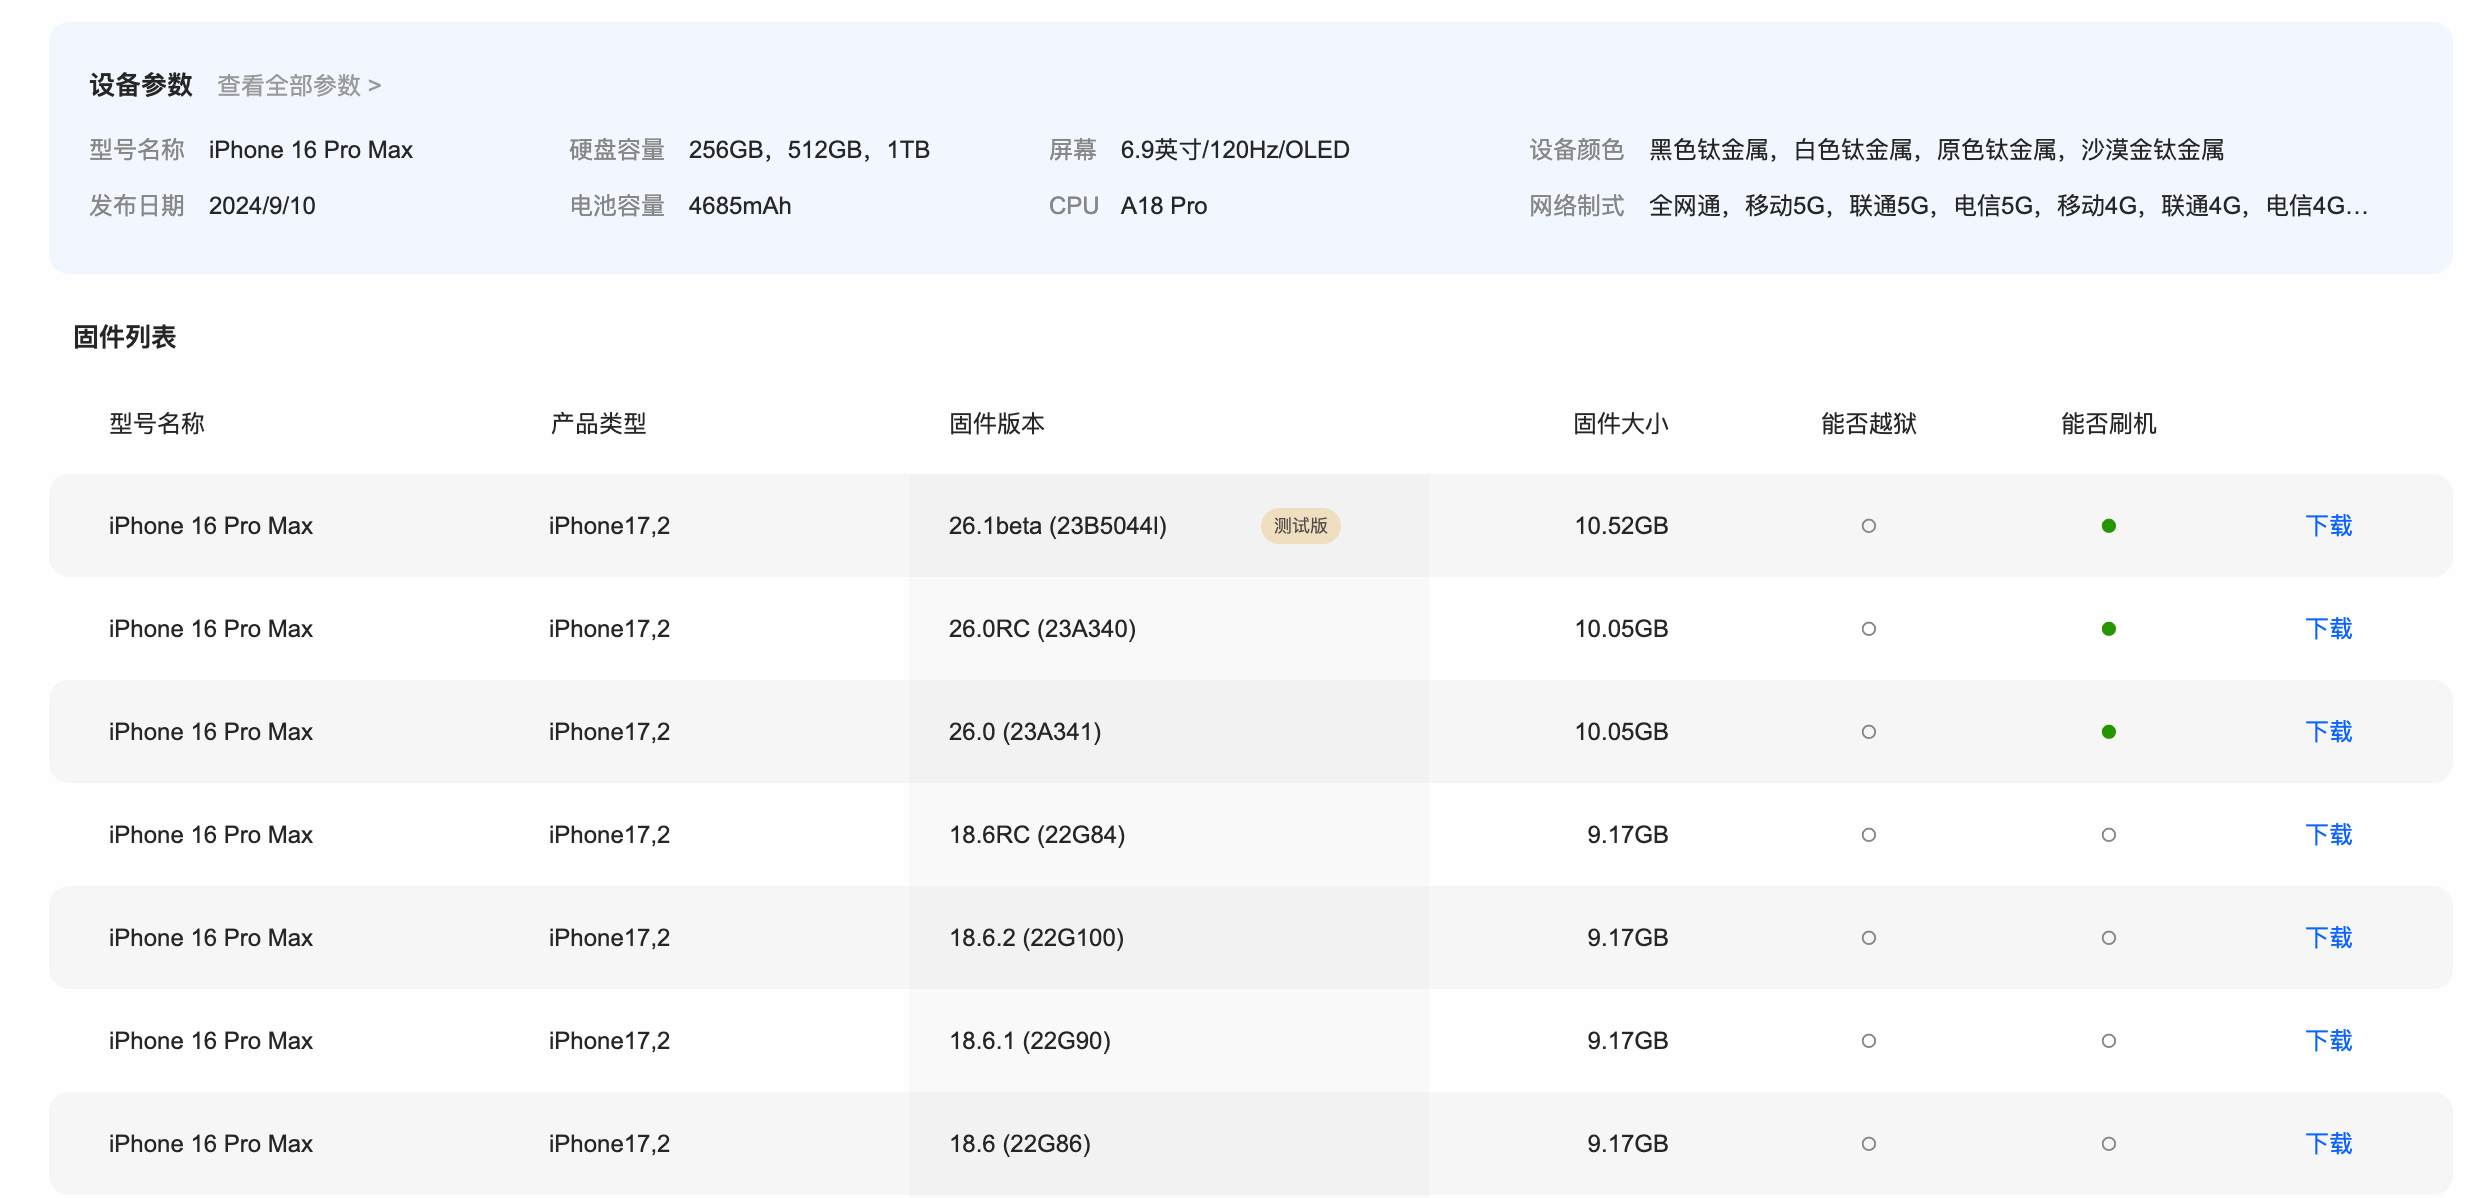Click green flashable dot for 26.0 (23A341)
The width and height of the screenshot is (2468, 1198).
pos(2108,732)
